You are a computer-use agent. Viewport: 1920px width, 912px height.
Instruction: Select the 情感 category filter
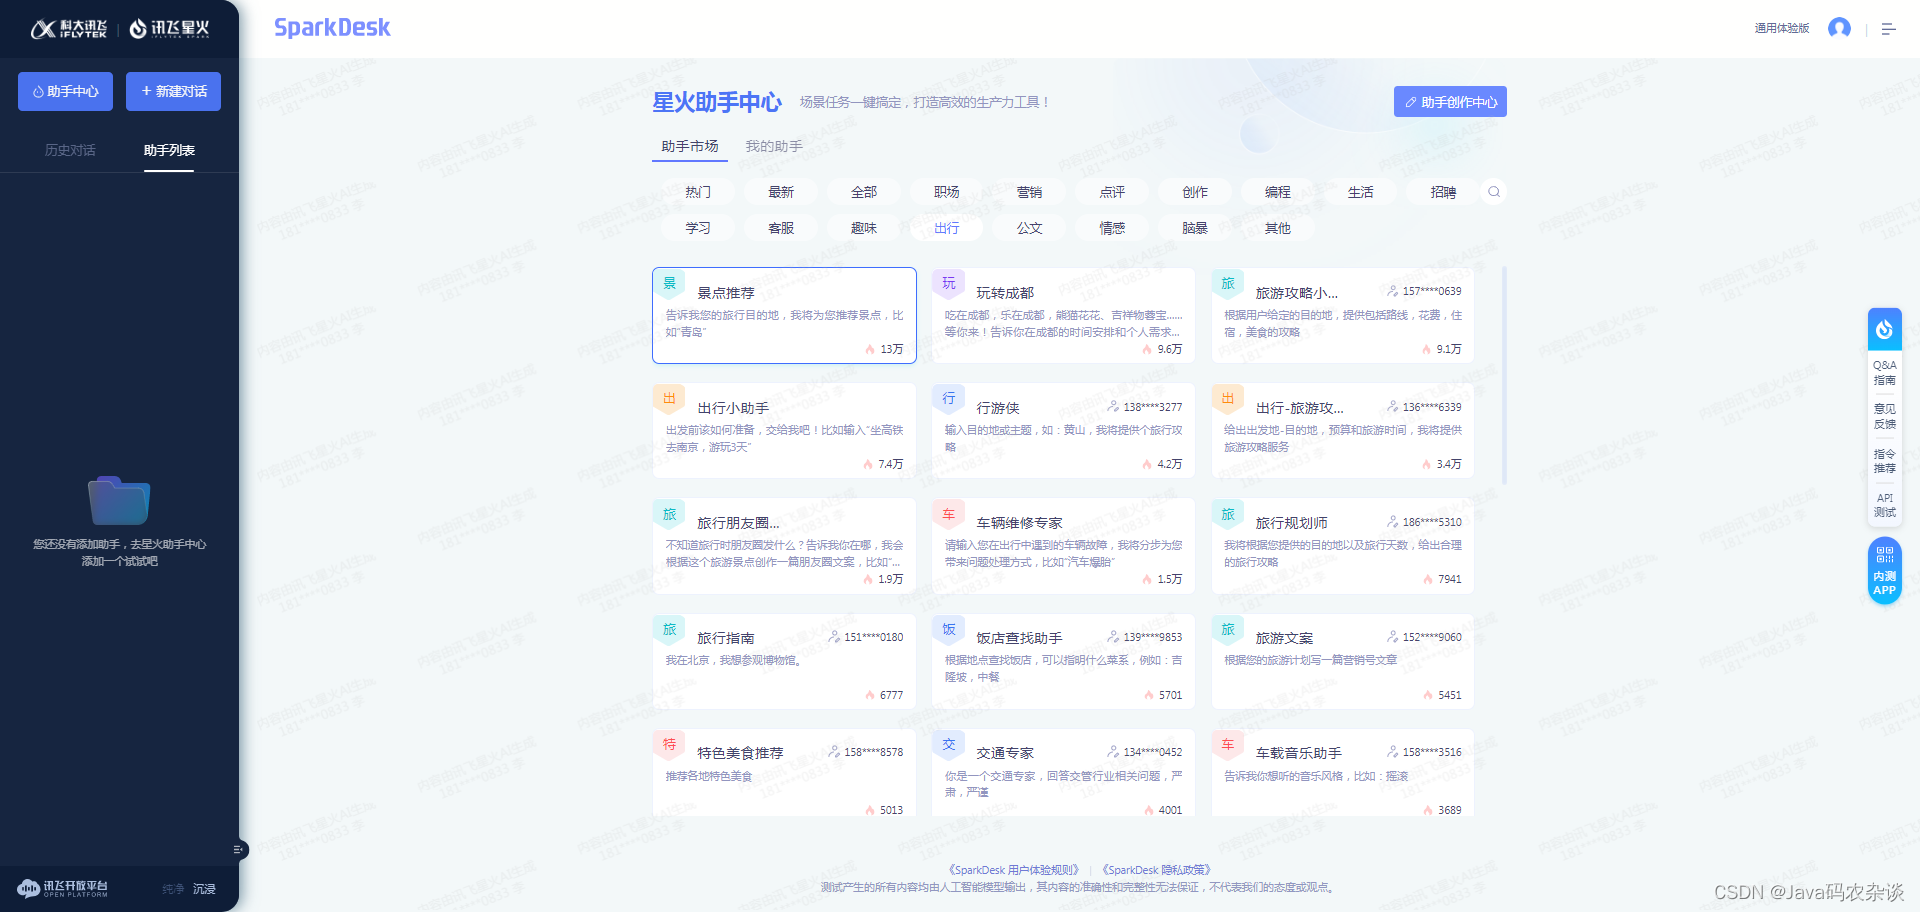[x=1112, y=228]
